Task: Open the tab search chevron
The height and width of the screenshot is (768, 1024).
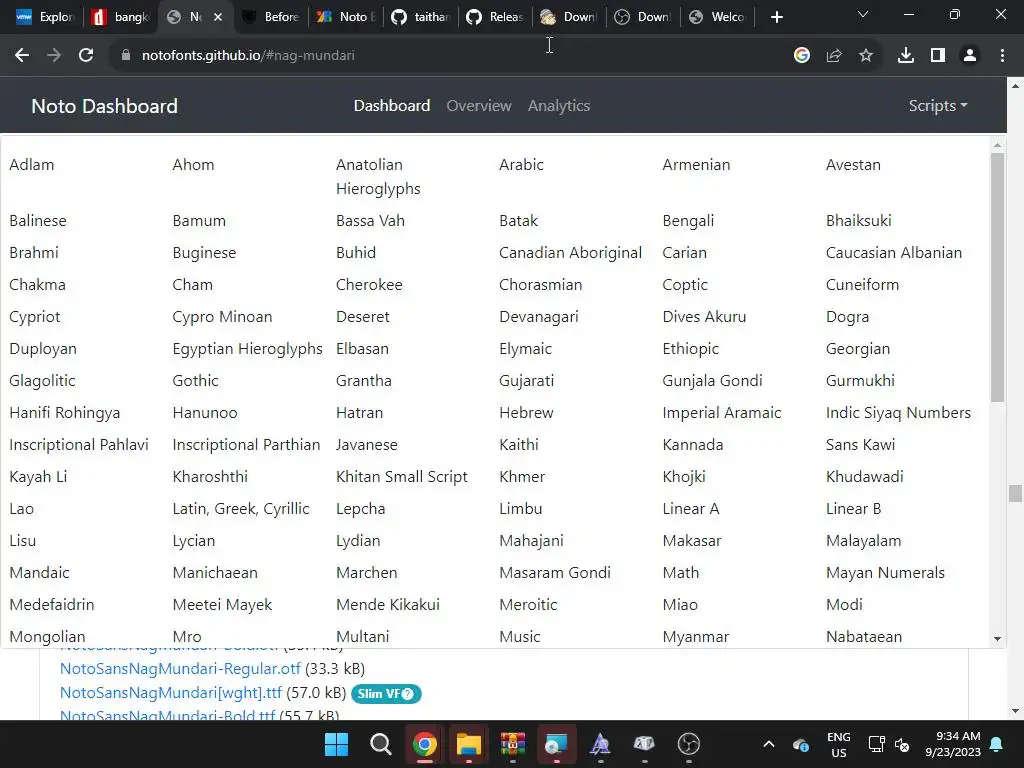Action: tap(863, 14)
